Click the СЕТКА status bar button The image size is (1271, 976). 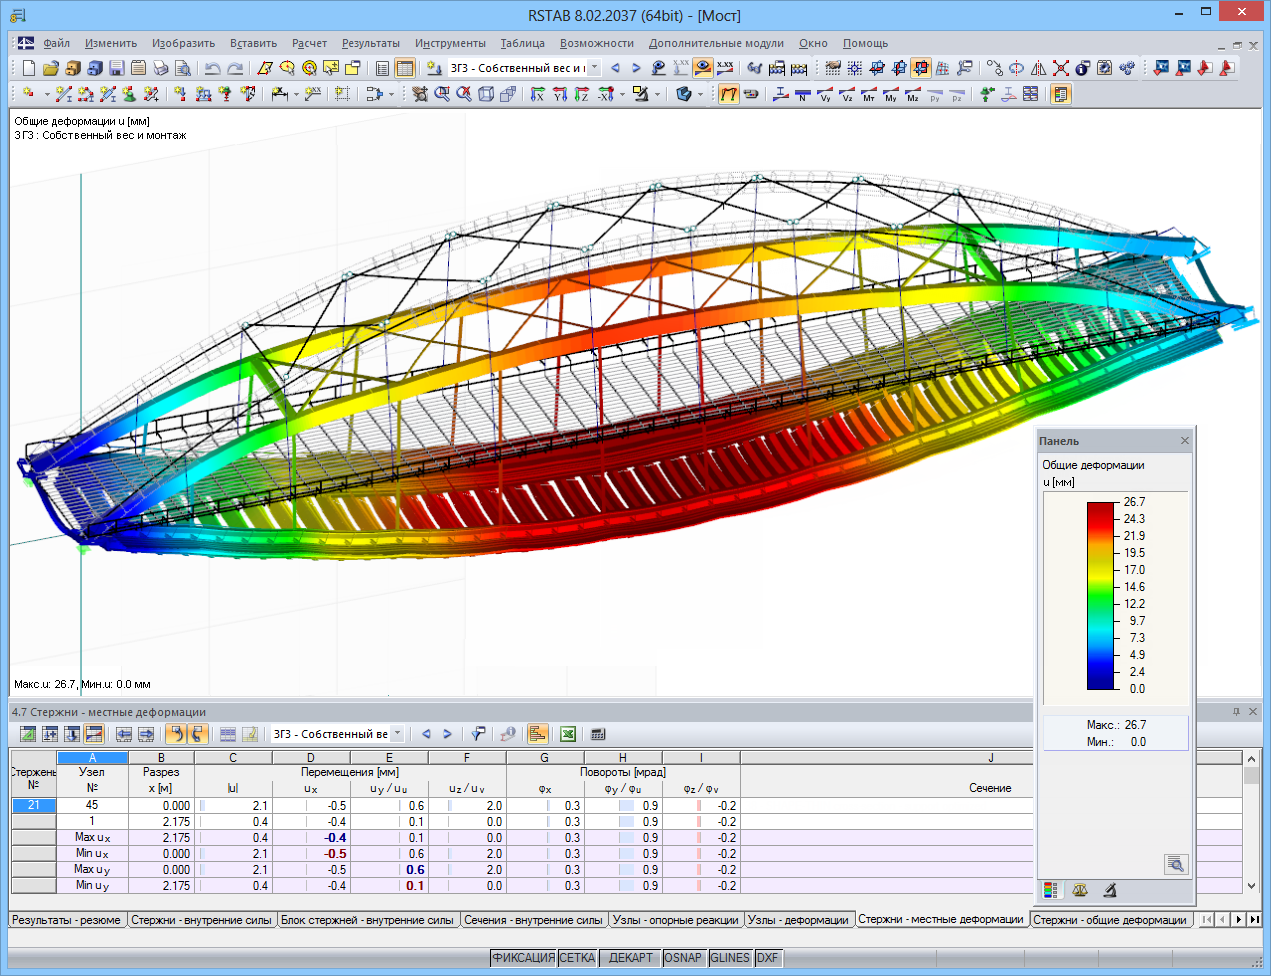click(x=577, y=958)
